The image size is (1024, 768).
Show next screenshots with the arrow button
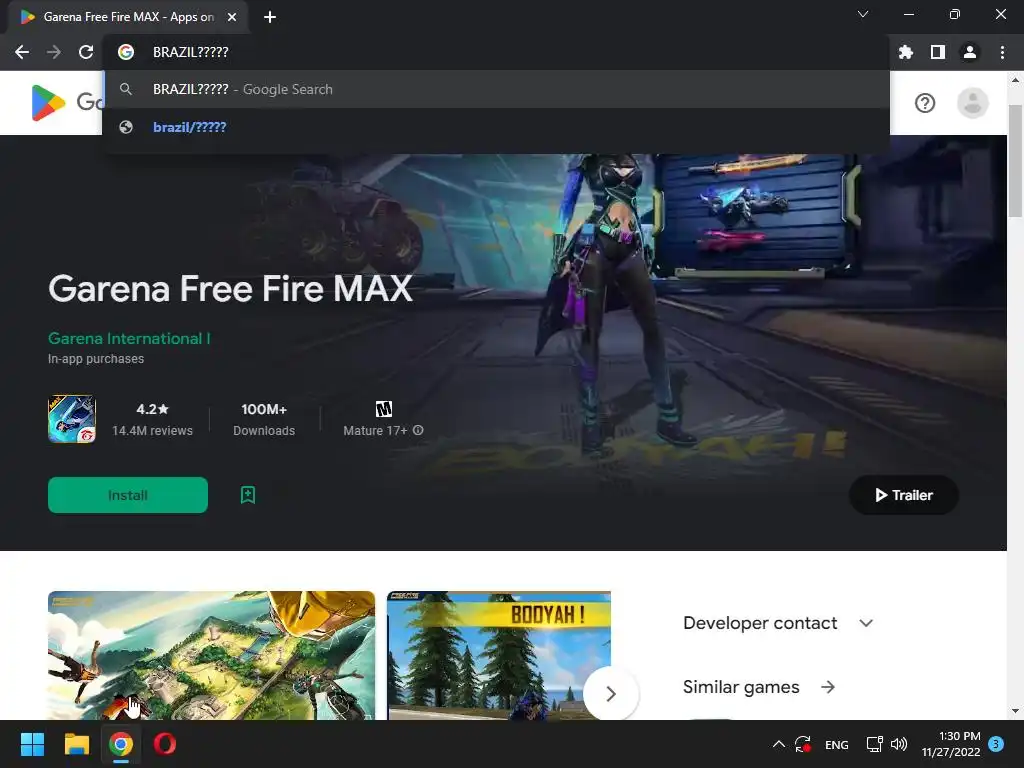click(x=611, y=694)
